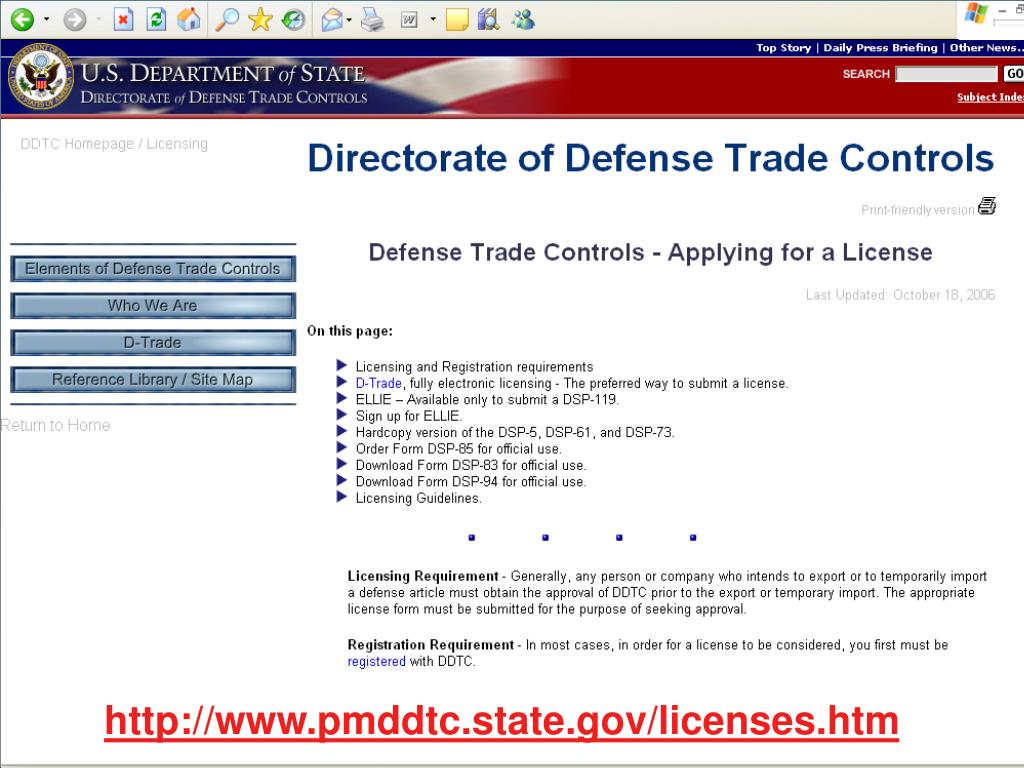Viewport: 1024px width, 768px height.
Task: Click the Refresh page icon
Action: [156, 20]
